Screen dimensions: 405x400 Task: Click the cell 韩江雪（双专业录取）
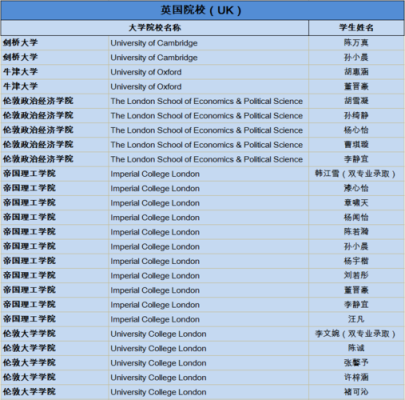355,174
